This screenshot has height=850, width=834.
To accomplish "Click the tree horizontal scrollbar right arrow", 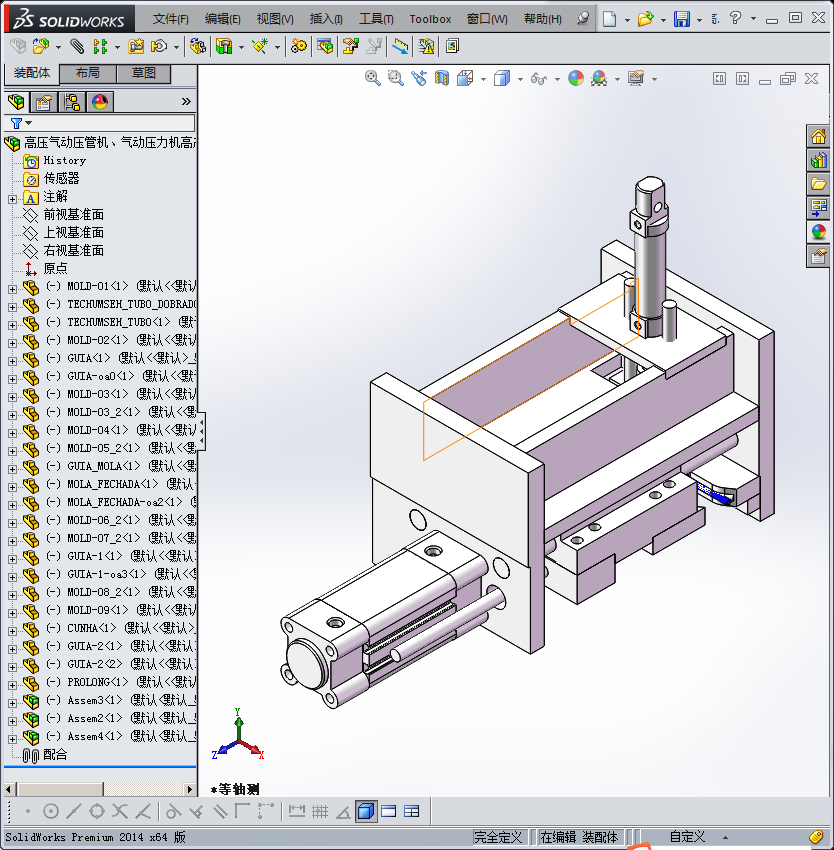I will [189, 789].
